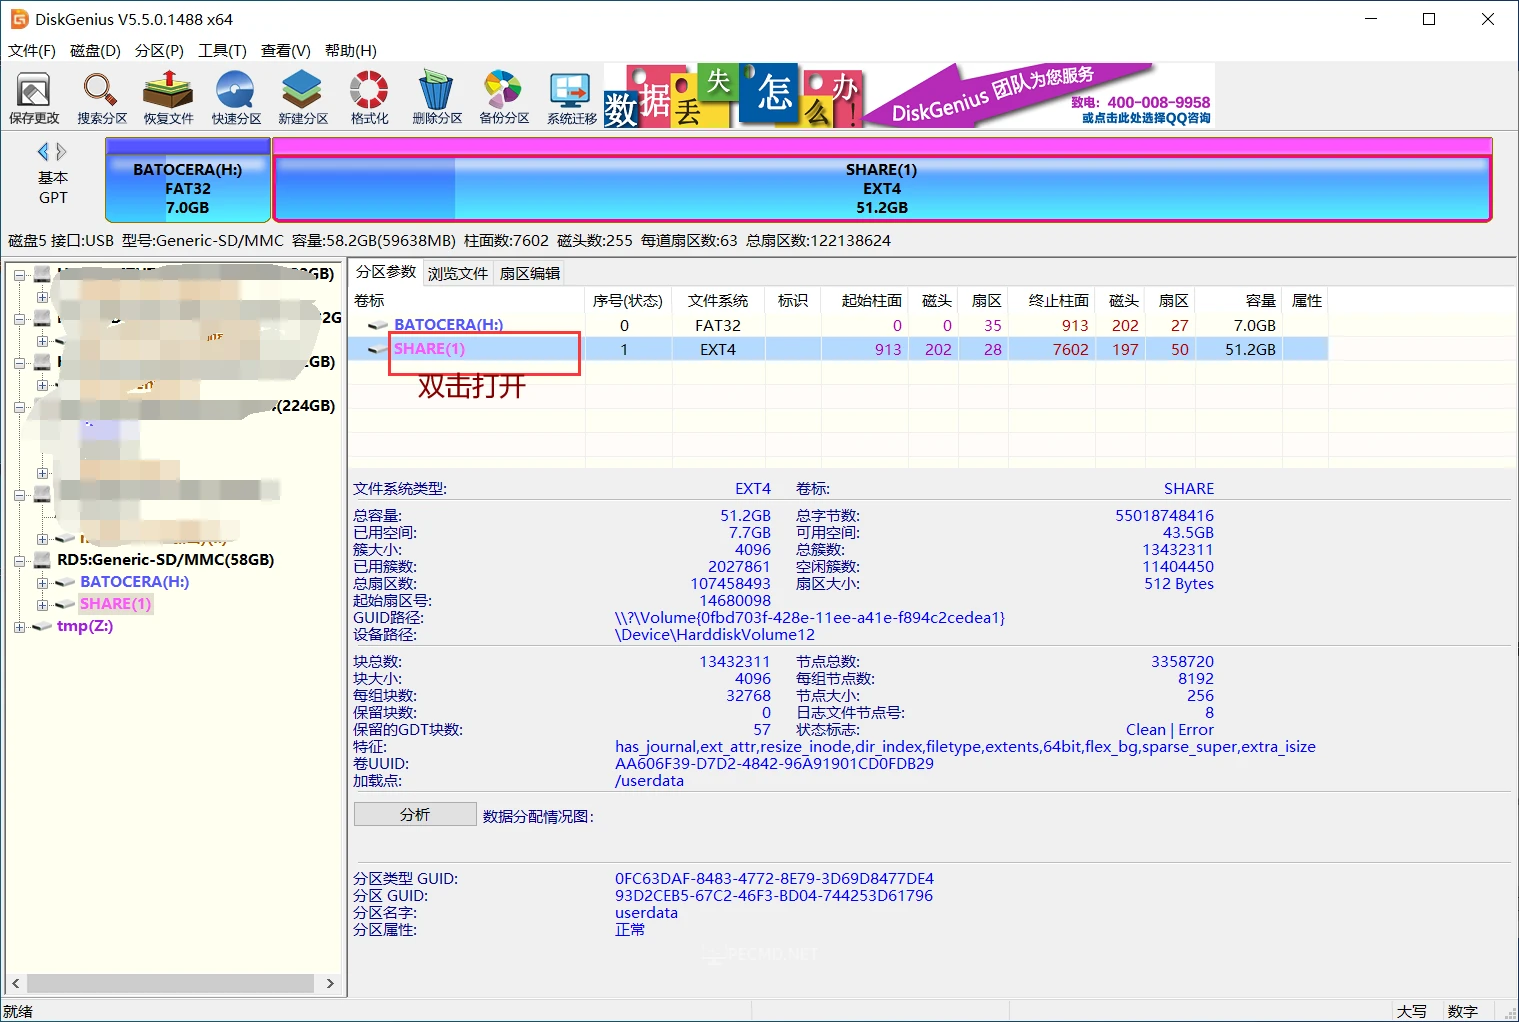Go to previous disk with left arrow

coord(43,151)
